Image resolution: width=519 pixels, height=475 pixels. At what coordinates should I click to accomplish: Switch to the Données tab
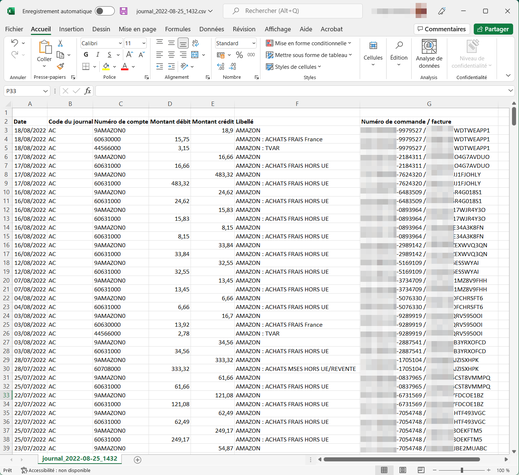211,29
